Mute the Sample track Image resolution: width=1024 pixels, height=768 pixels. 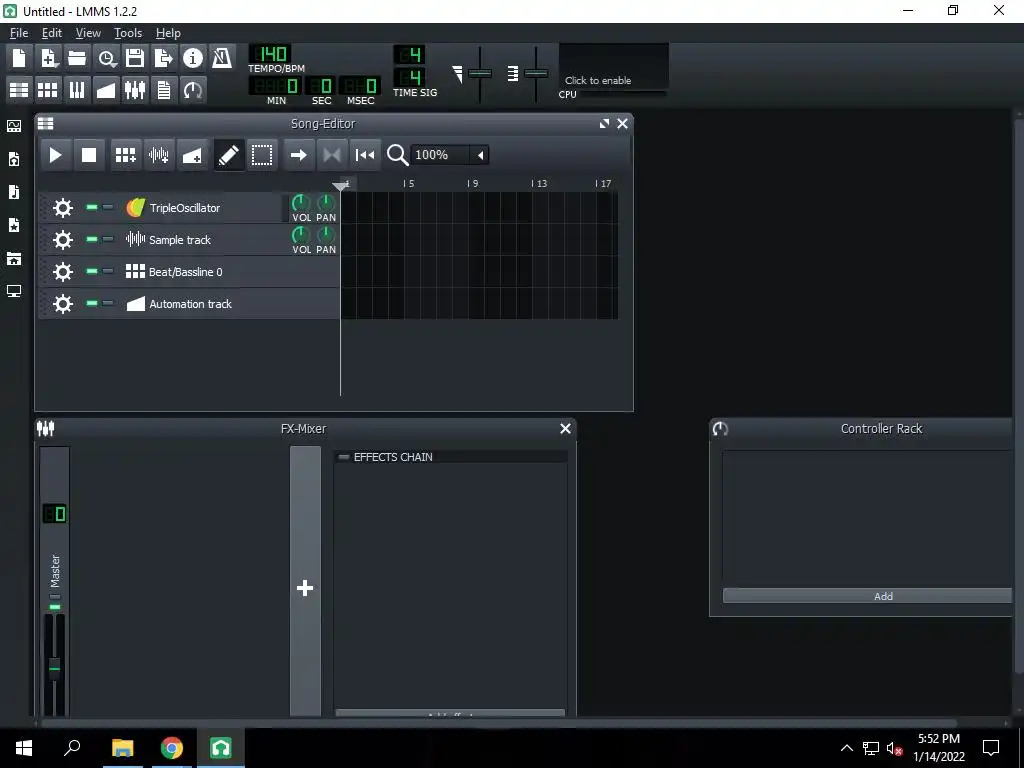click(x=92, y=240)
